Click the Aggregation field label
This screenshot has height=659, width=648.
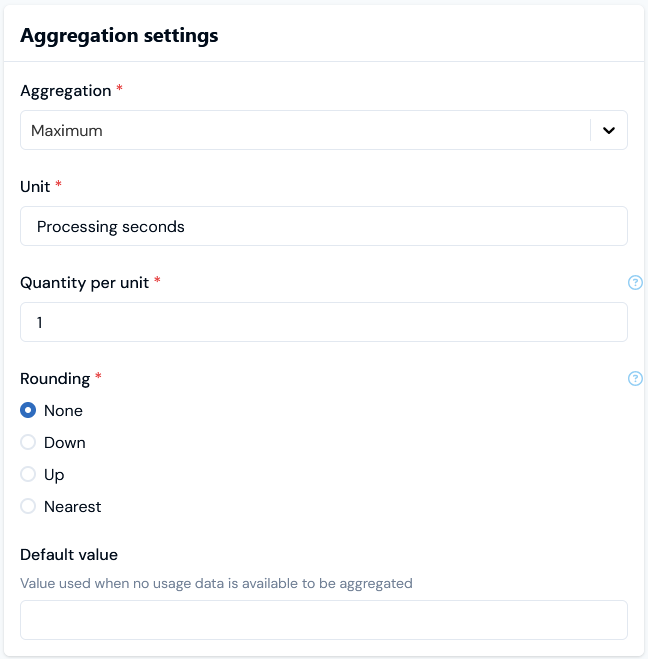[65, 91]
